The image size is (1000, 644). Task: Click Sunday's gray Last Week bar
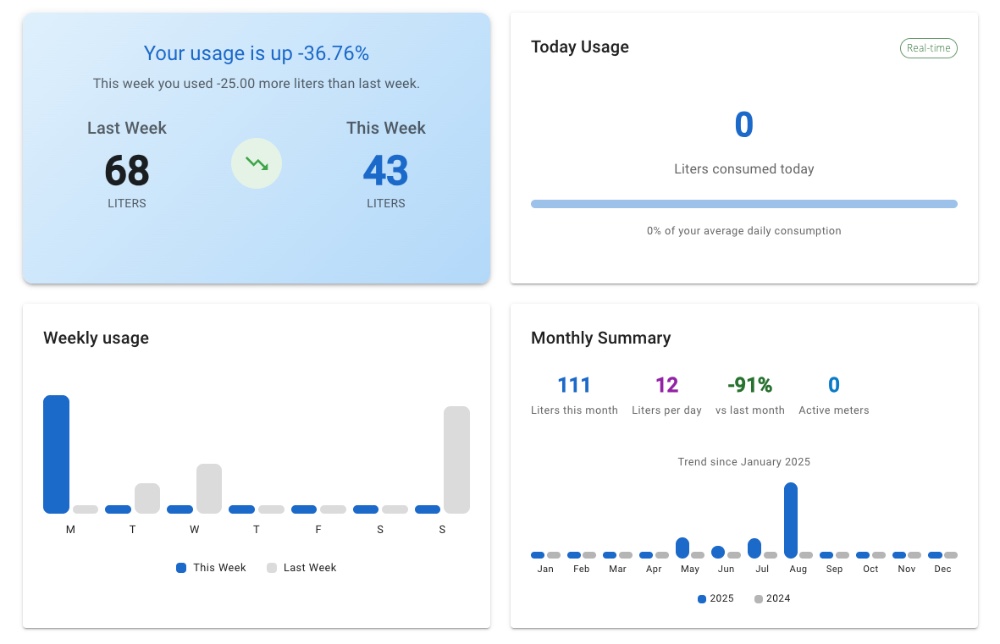click(458, 460)
